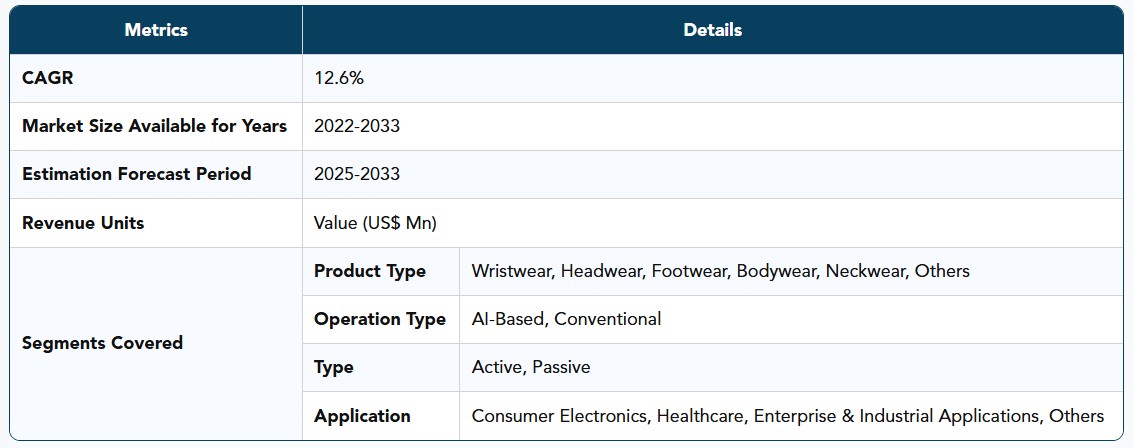Select the Operation Type sub-label
1134x448 pixels.
click(380, 319)
